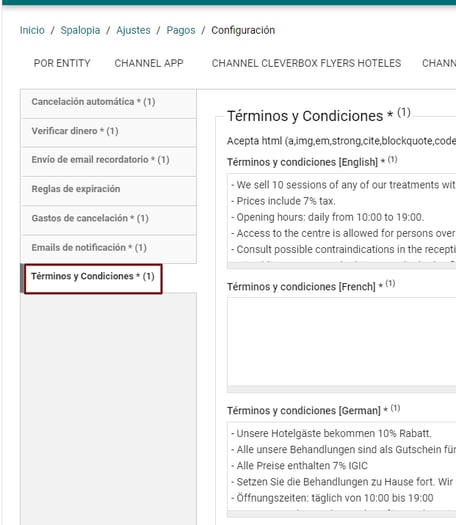Screen dimensions: 456x525
Task: Select Reglas de expiración in sidebar
Action: [108, 189]
